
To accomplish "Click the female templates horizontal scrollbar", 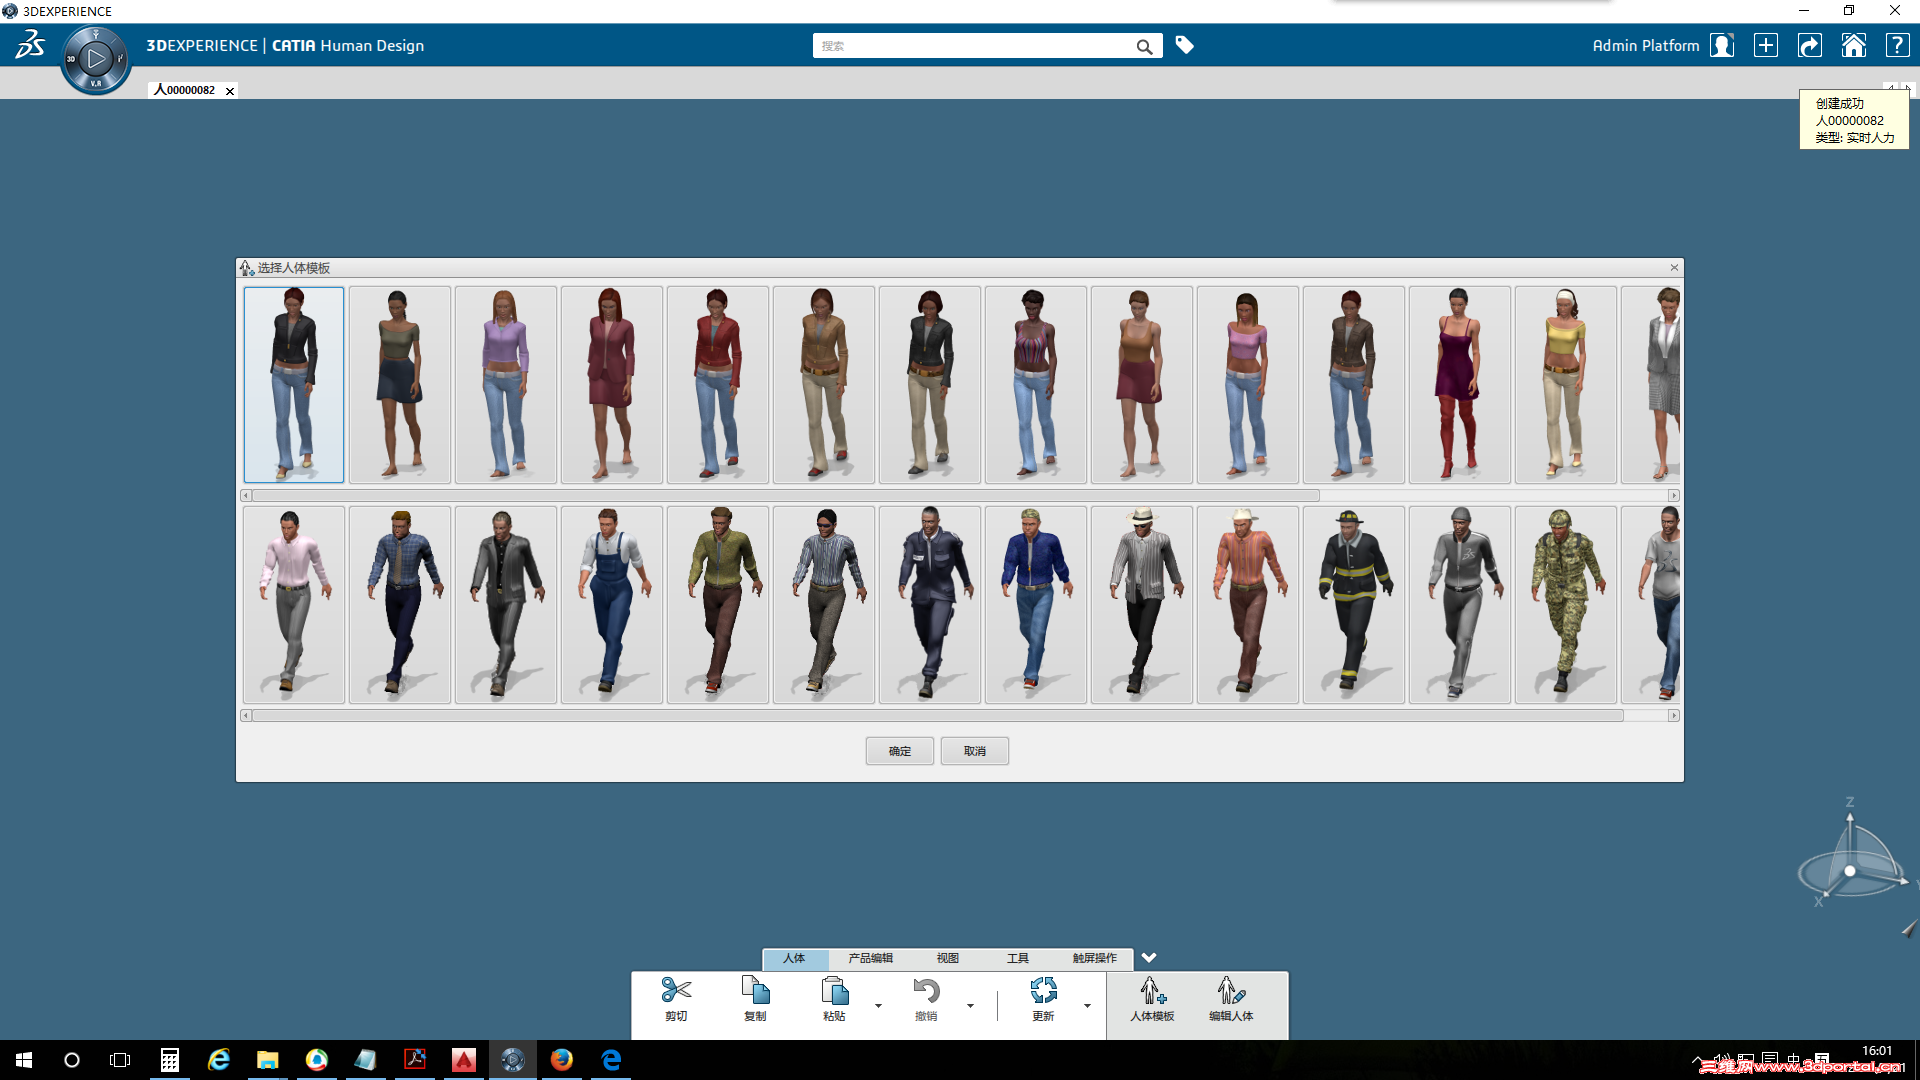I will point(785,495).
